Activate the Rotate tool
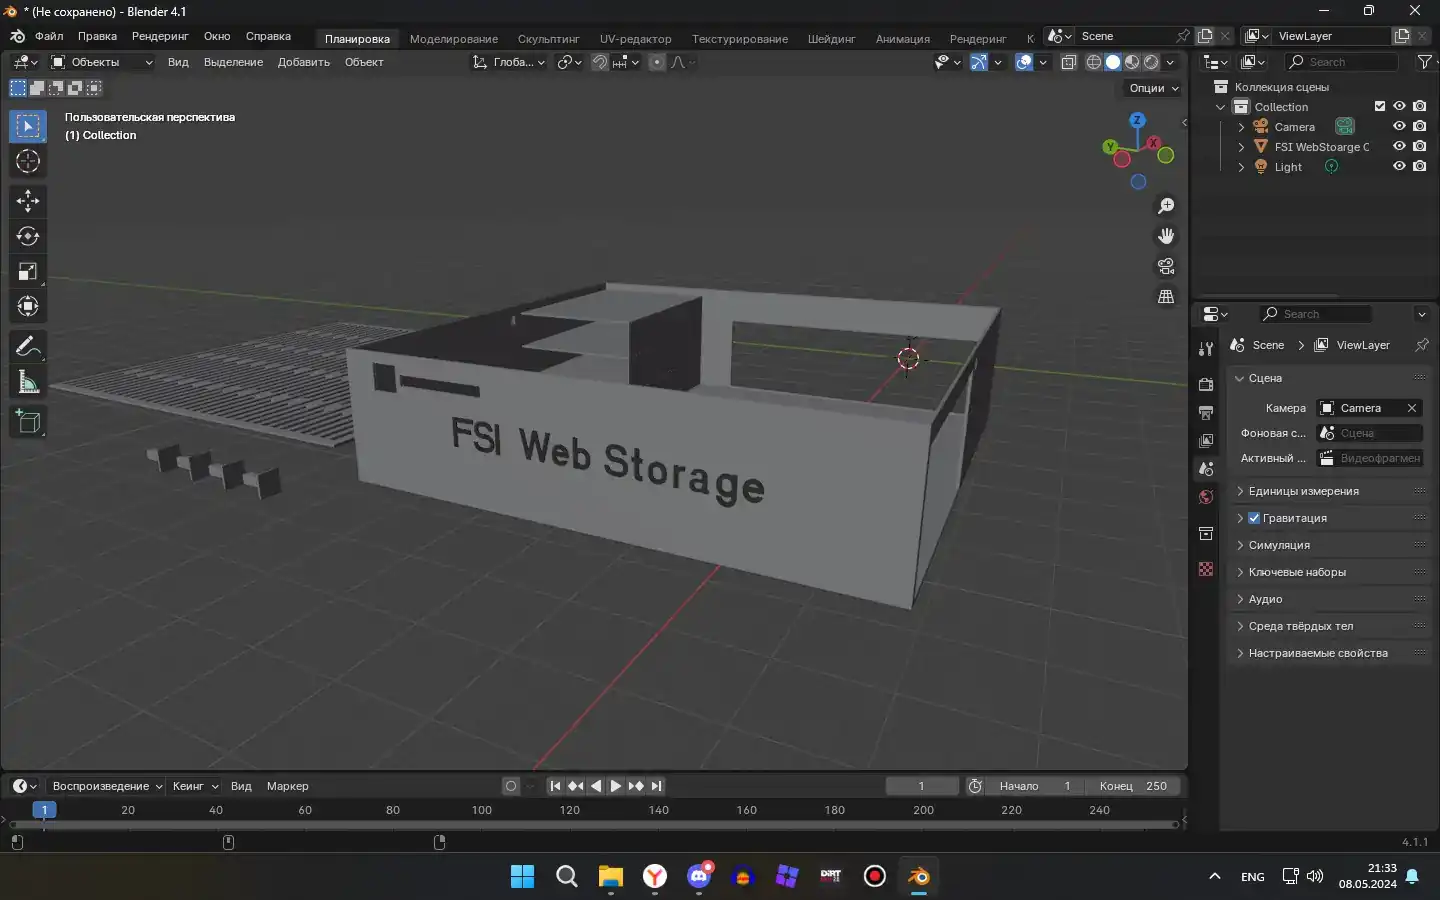The width and height of the screenshot is (1440, 900). pyautogui.click(x=28, y=236)
